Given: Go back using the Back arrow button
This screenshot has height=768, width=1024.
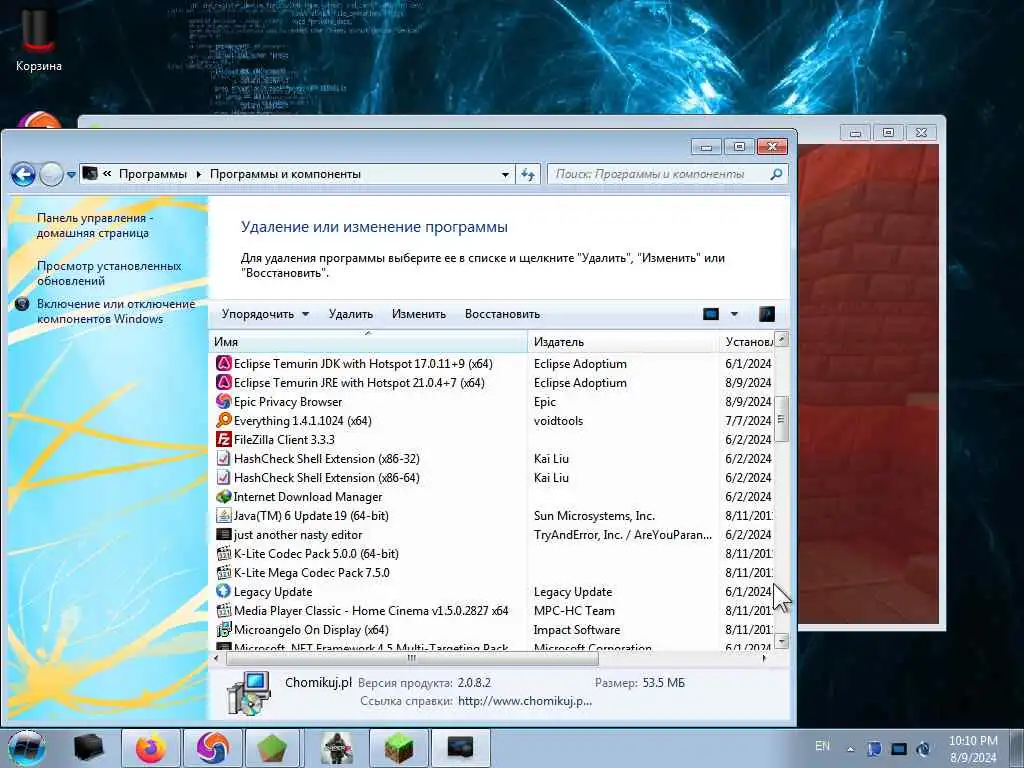Looking at the screenshot, I should coord(24,174).
